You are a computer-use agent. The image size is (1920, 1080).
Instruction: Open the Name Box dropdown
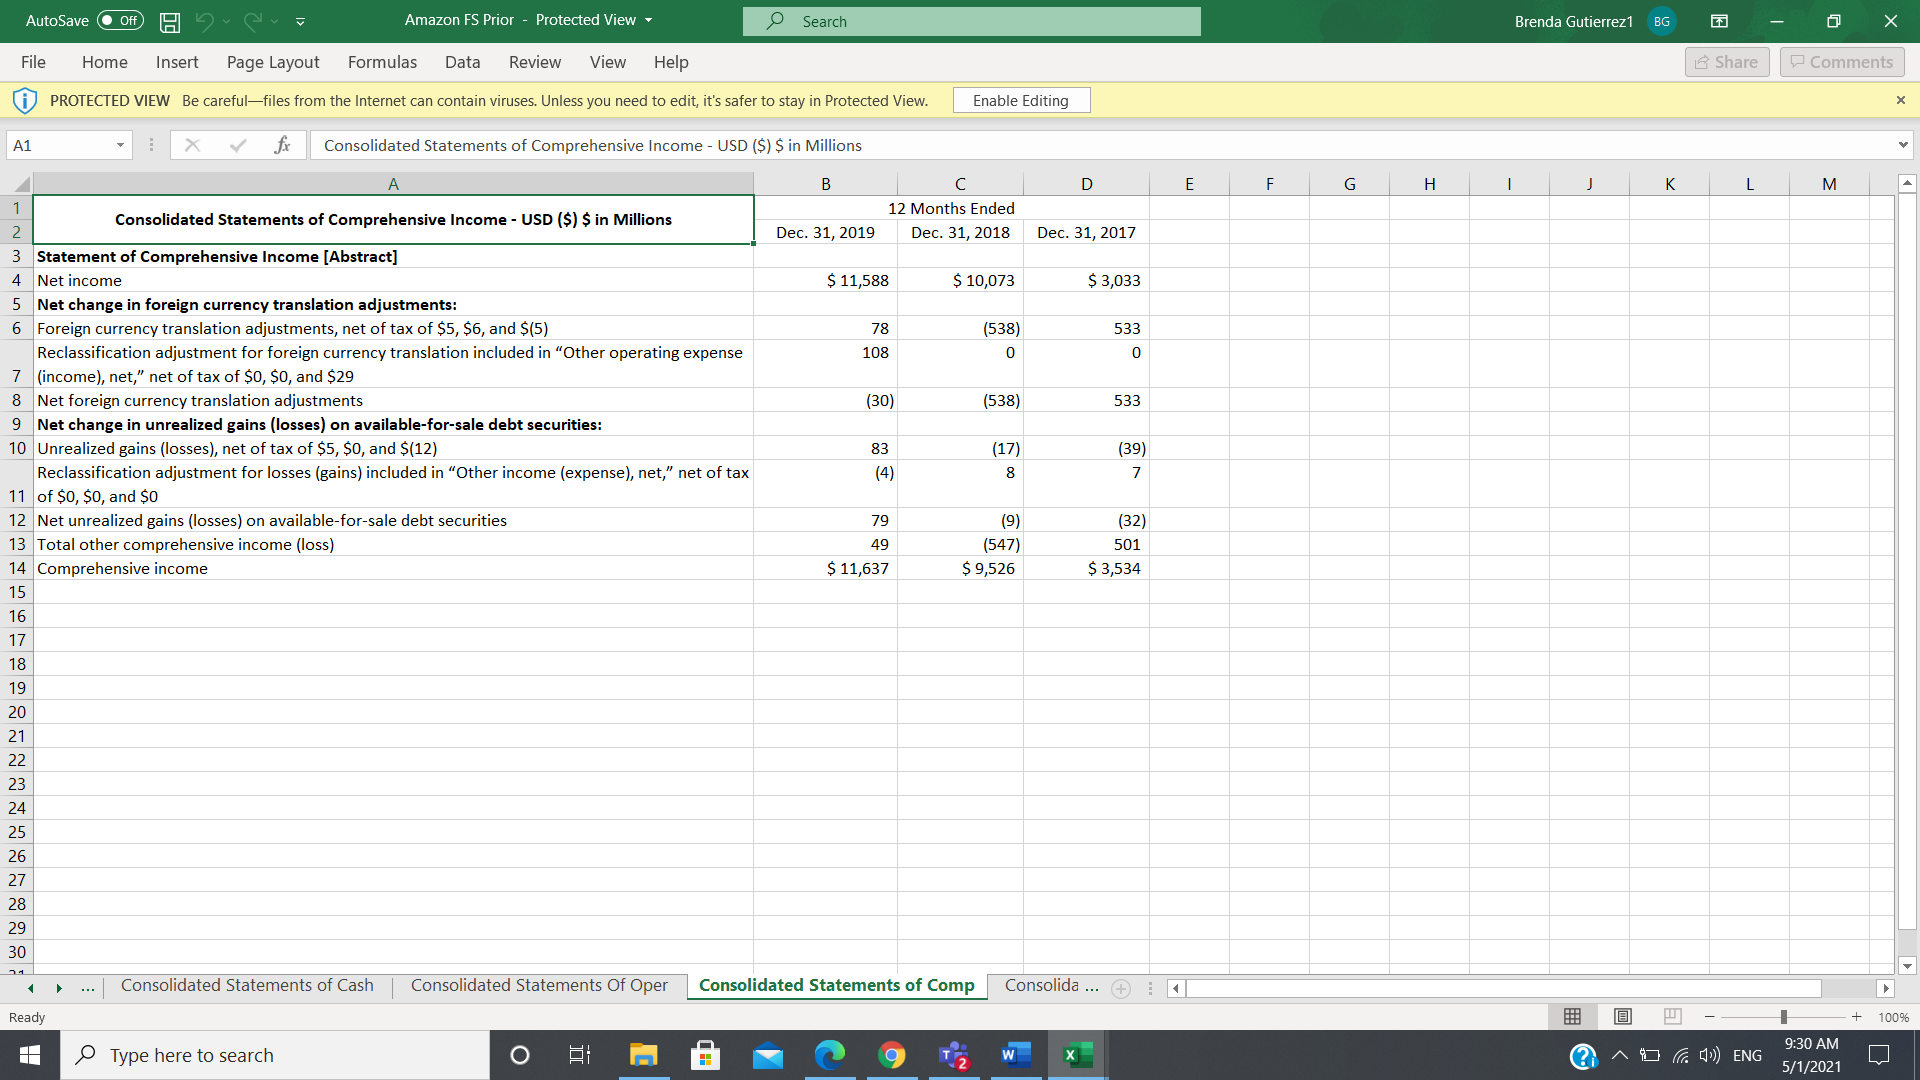[x=117, y=145]
